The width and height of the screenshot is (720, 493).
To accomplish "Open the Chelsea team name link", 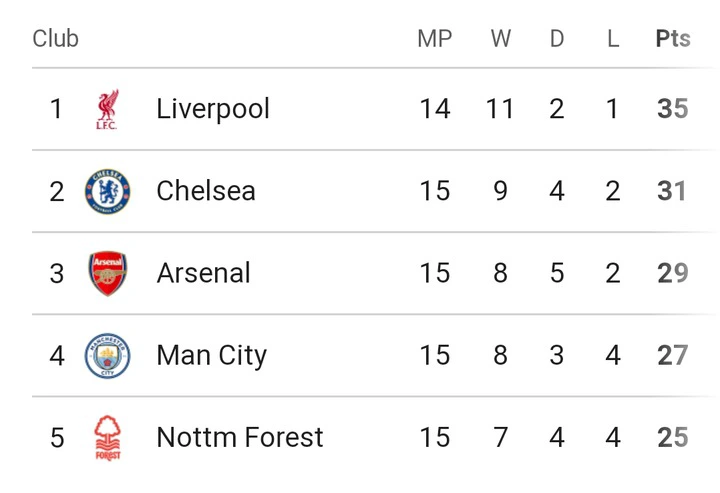I will (206, 191).
